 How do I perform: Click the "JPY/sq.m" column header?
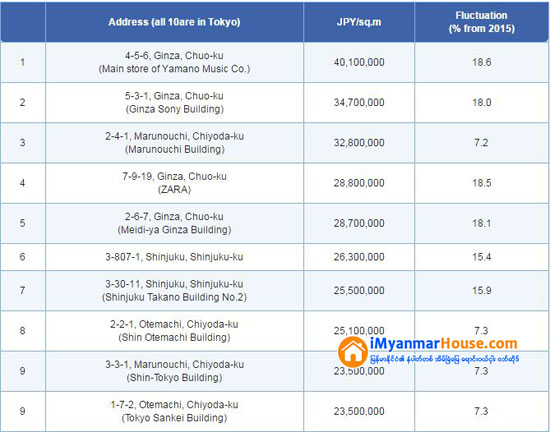pos(359,22)
